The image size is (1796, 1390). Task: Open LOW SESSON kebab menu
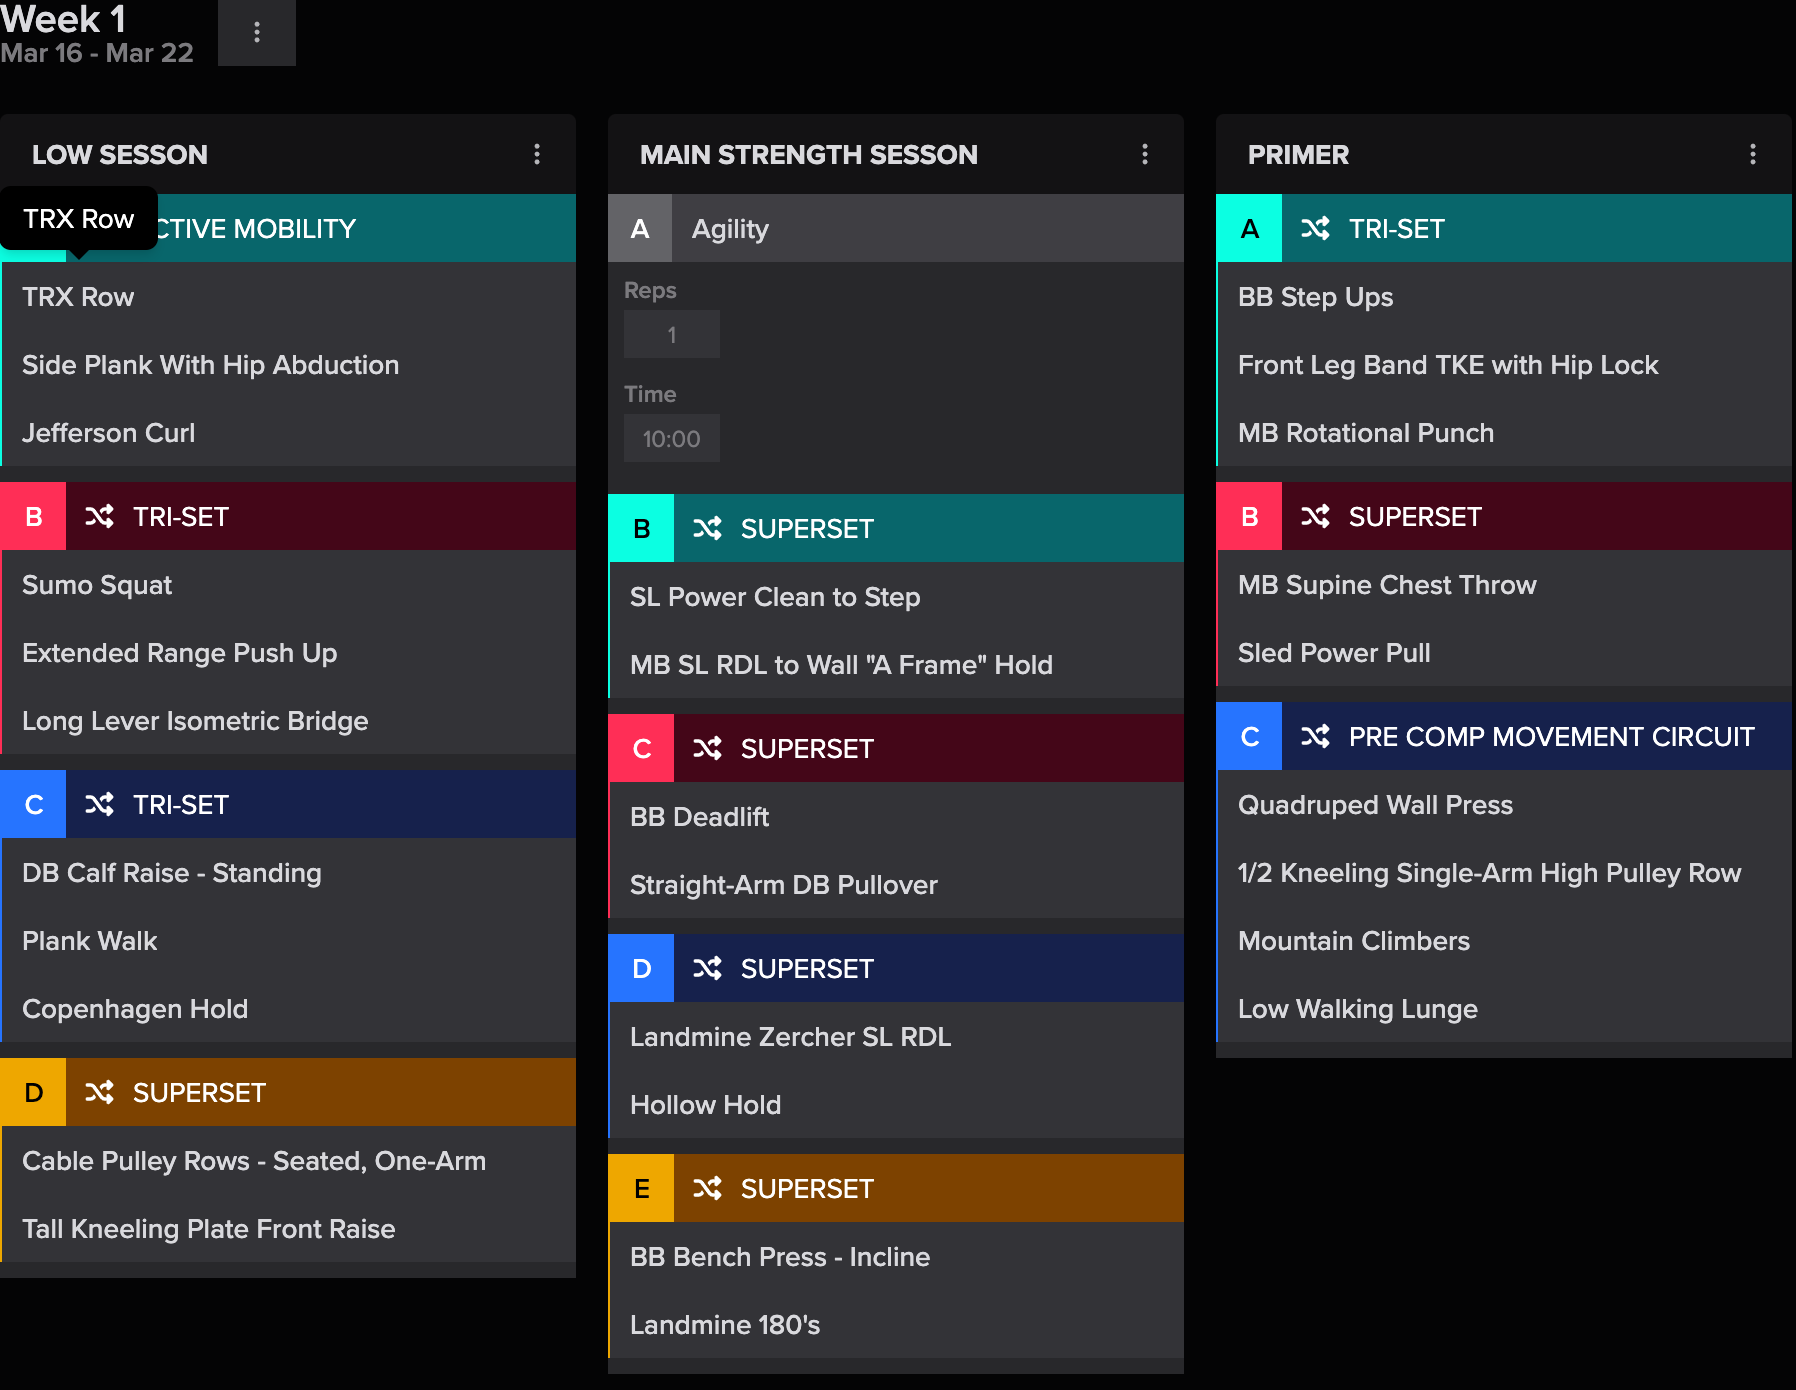[537, 154]
